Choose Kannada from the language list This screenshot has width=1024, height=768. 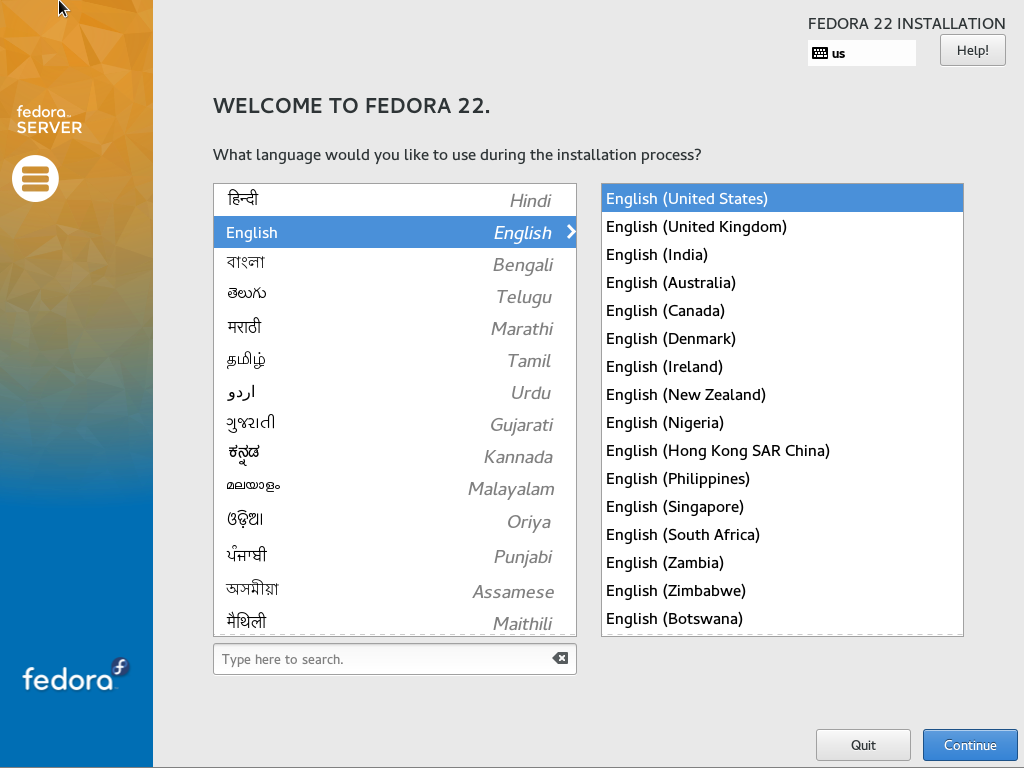point(394,456)
